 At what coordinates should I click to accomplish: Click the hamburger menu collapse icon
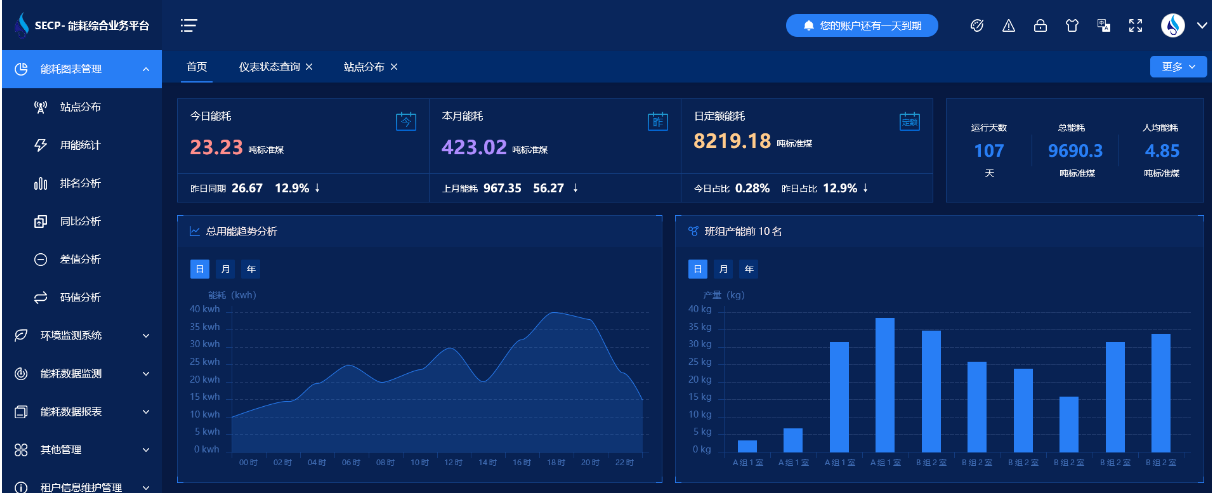point(188,26)
